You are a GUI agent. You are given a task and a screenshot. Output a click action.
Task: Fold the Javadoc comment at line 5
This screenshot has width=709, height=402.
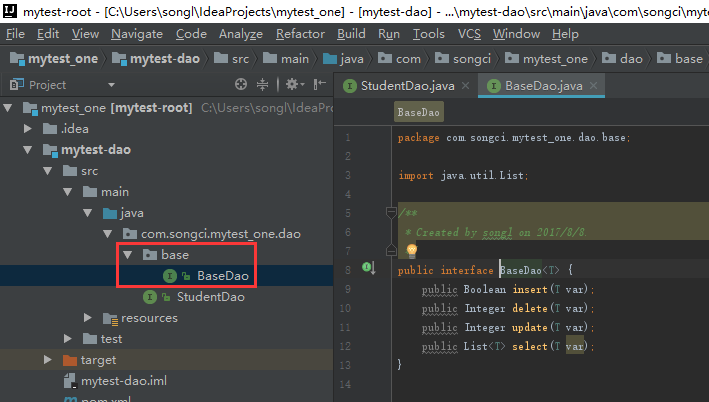pos(391,212)
